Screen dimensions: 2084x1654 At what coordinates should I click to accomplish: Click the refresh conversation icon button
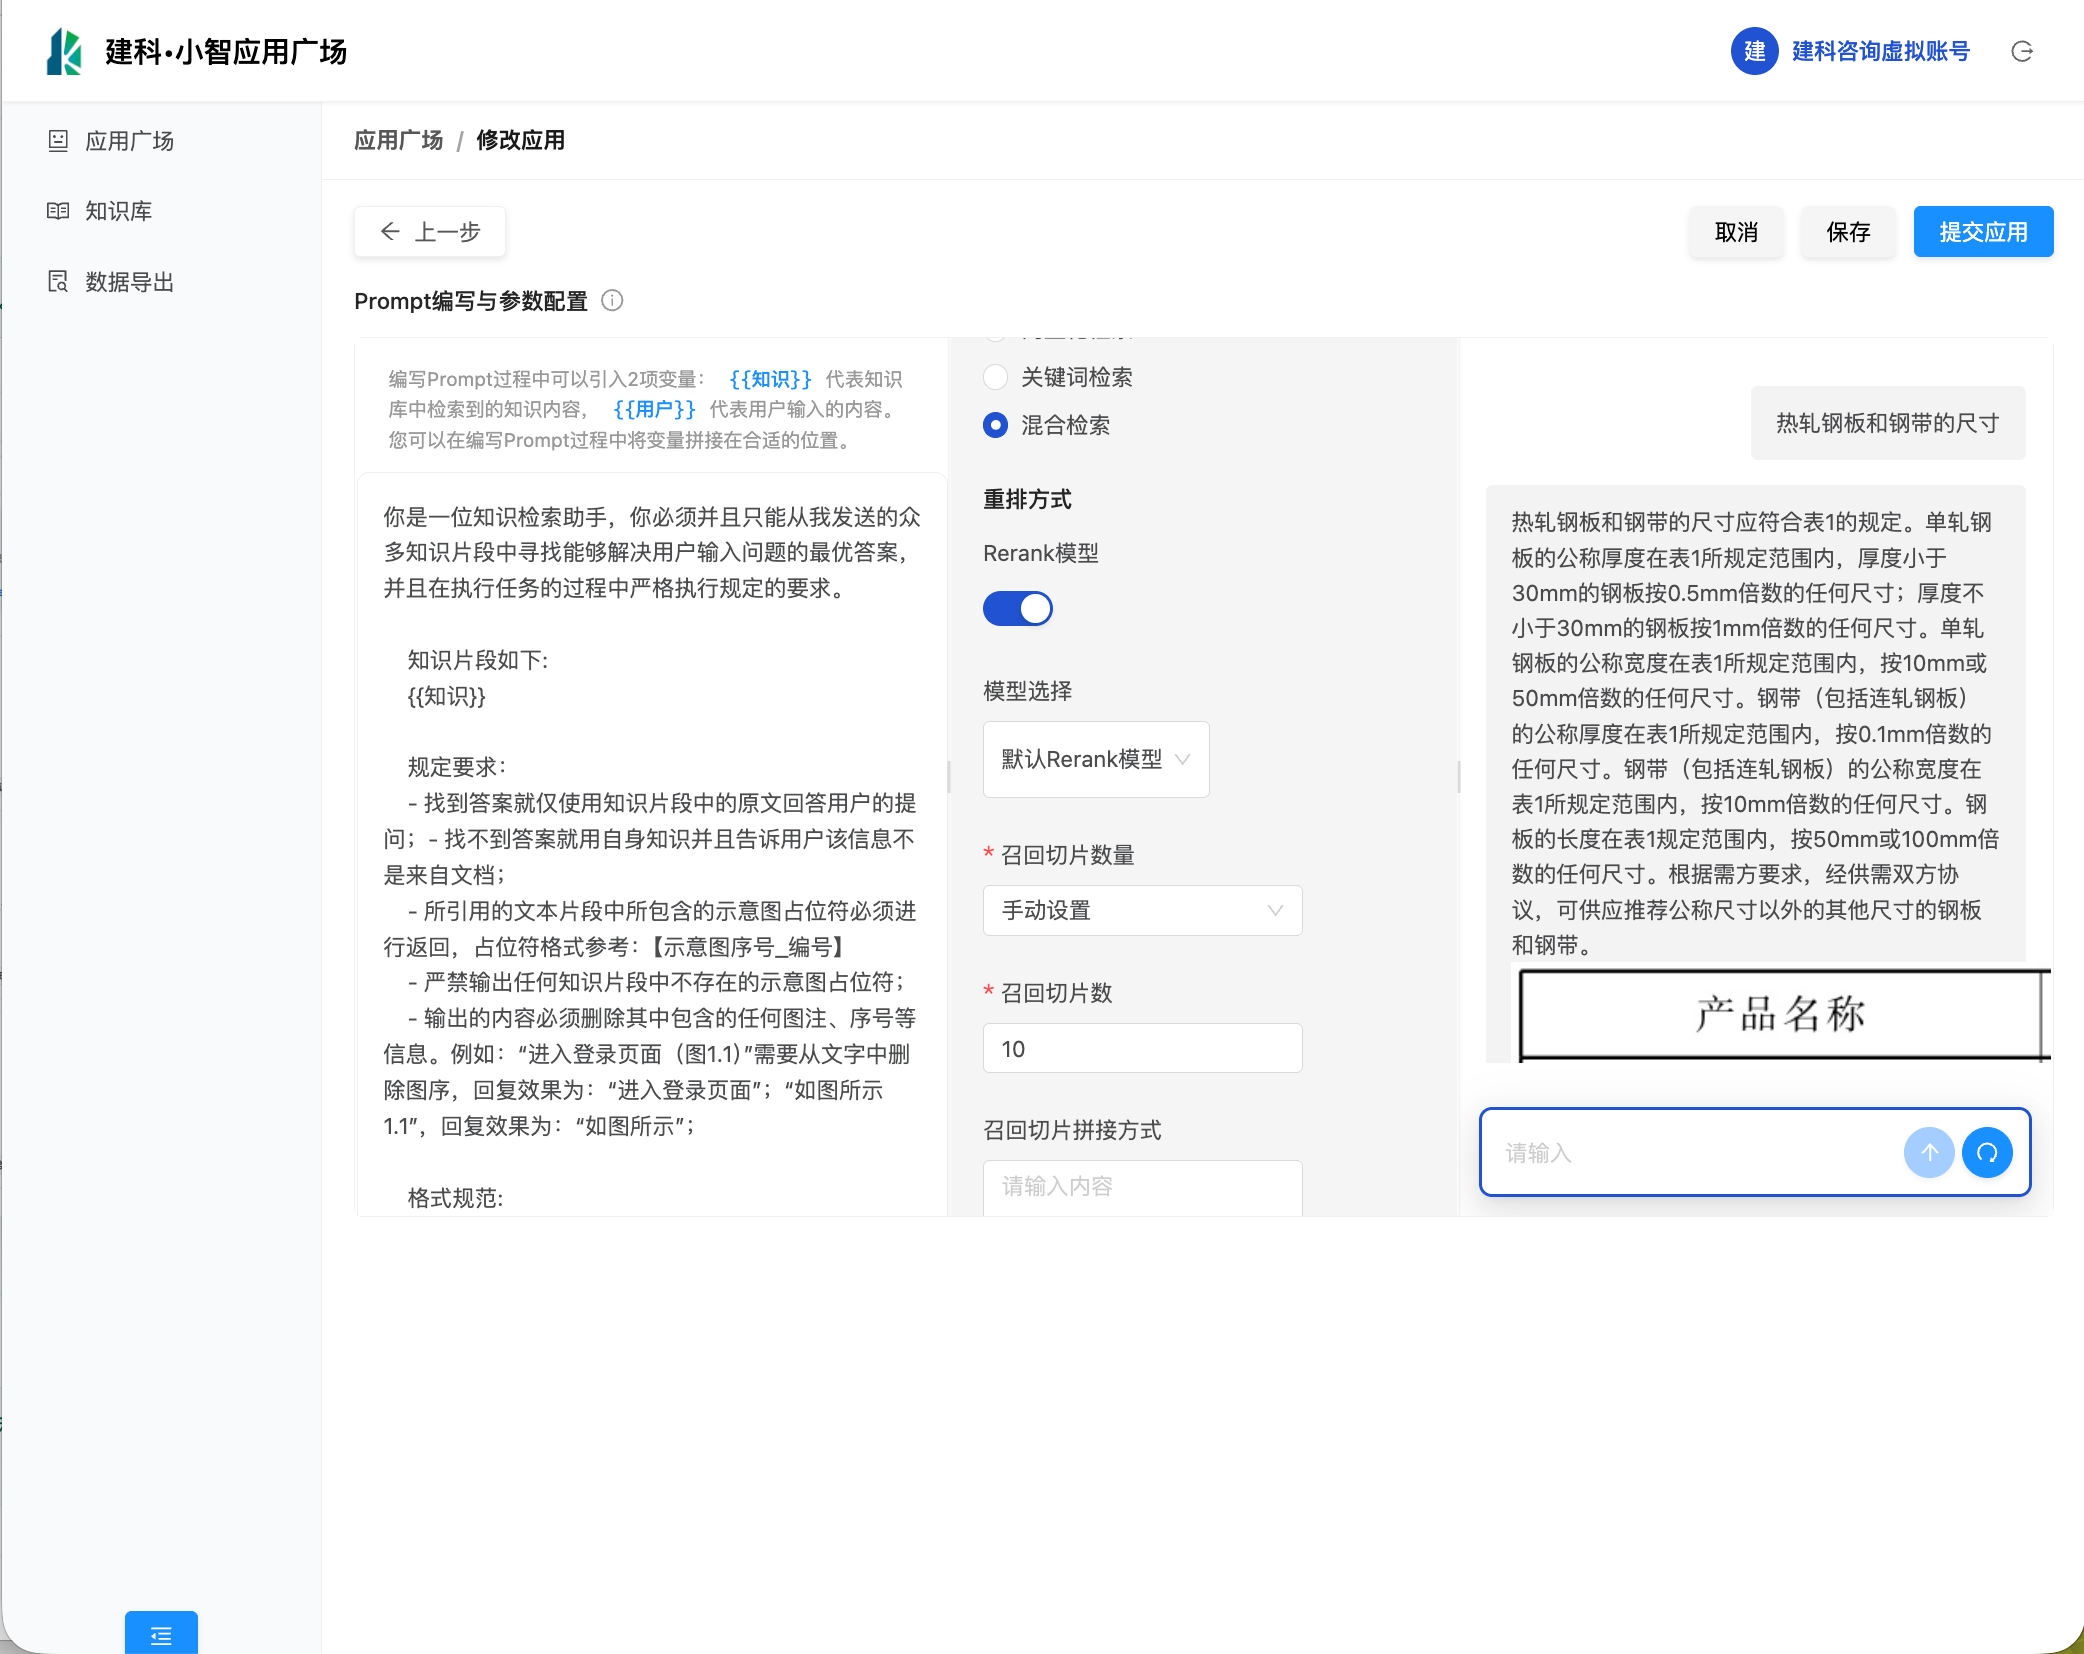click(x=1987, y=1153)
